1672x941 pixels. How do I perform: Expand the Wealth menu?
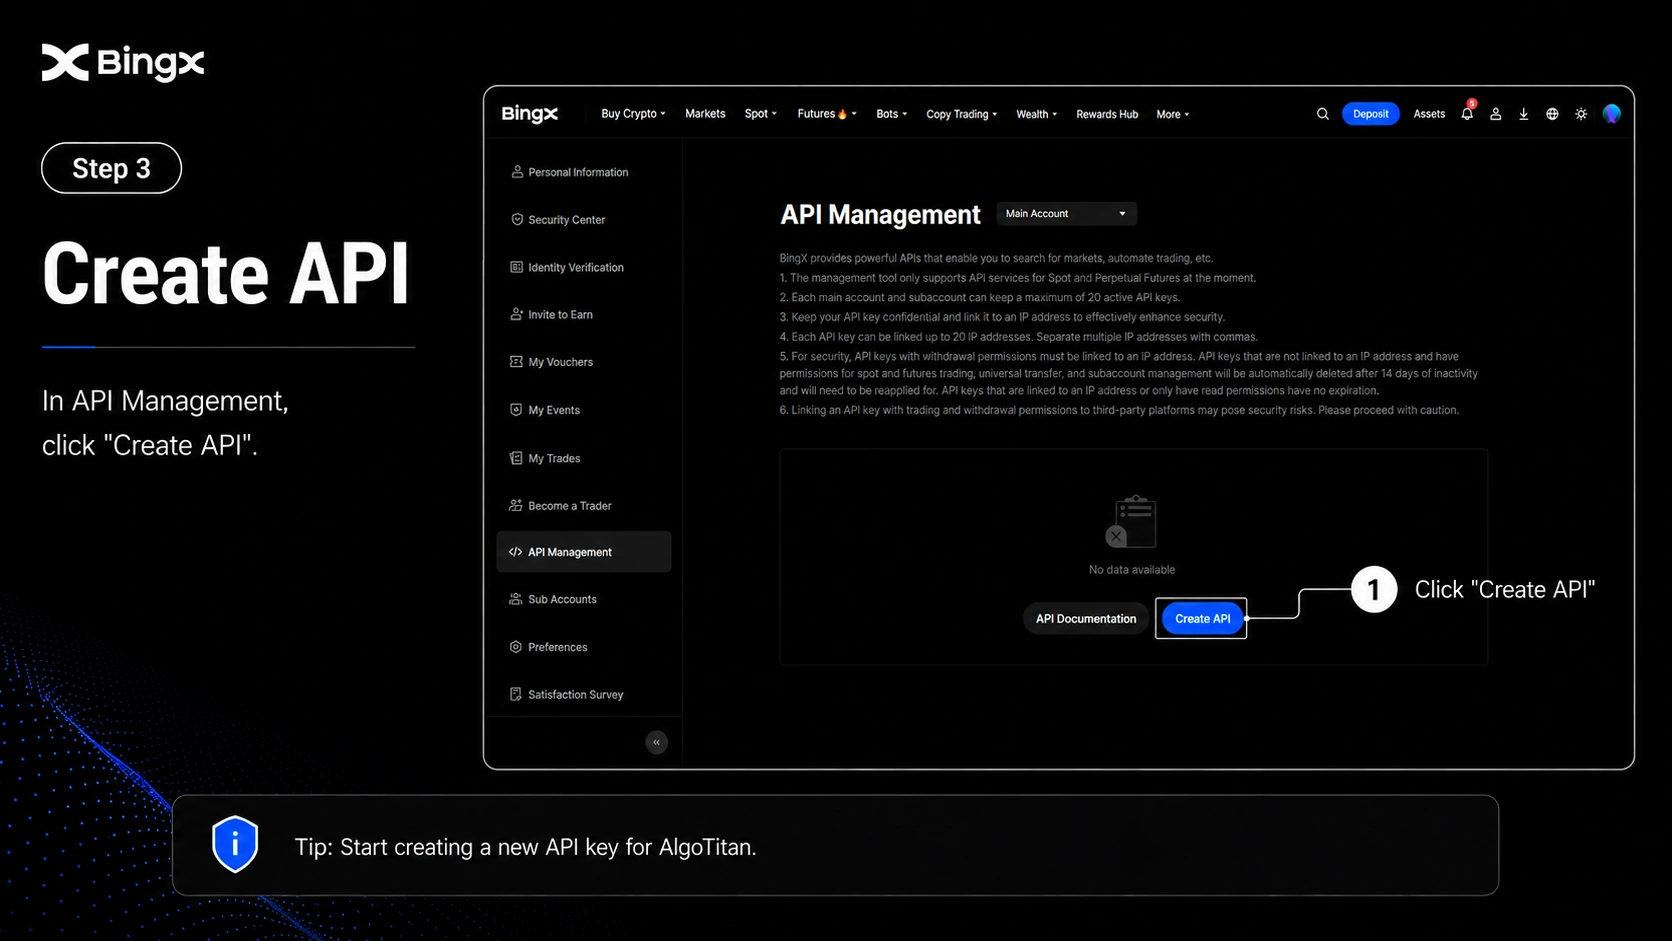click(1036, 114)
